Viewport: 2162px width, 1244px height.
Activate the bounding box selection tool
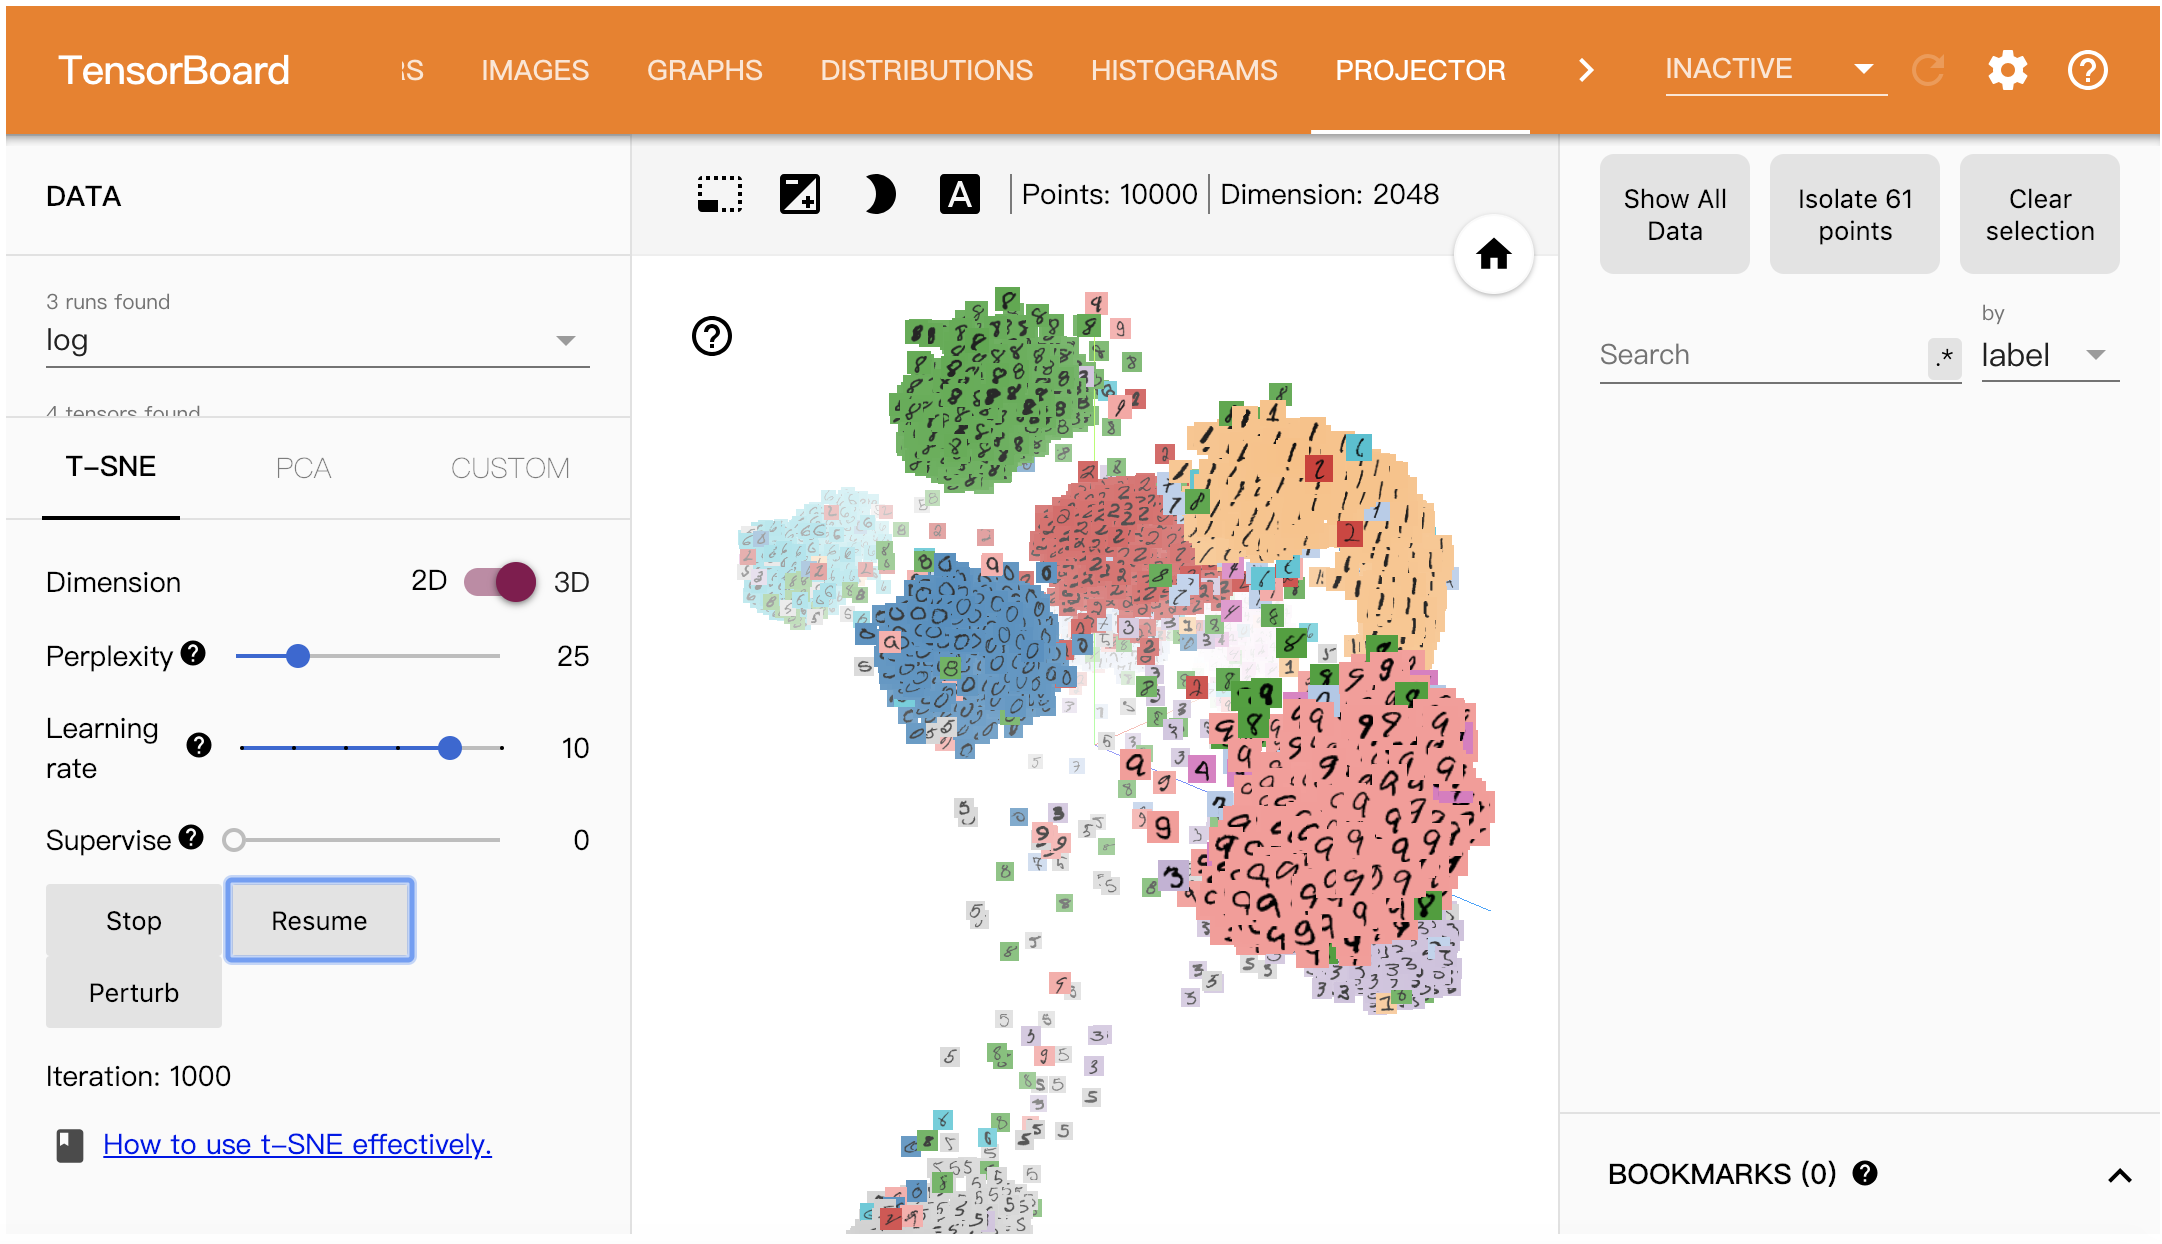coord(719,194)
